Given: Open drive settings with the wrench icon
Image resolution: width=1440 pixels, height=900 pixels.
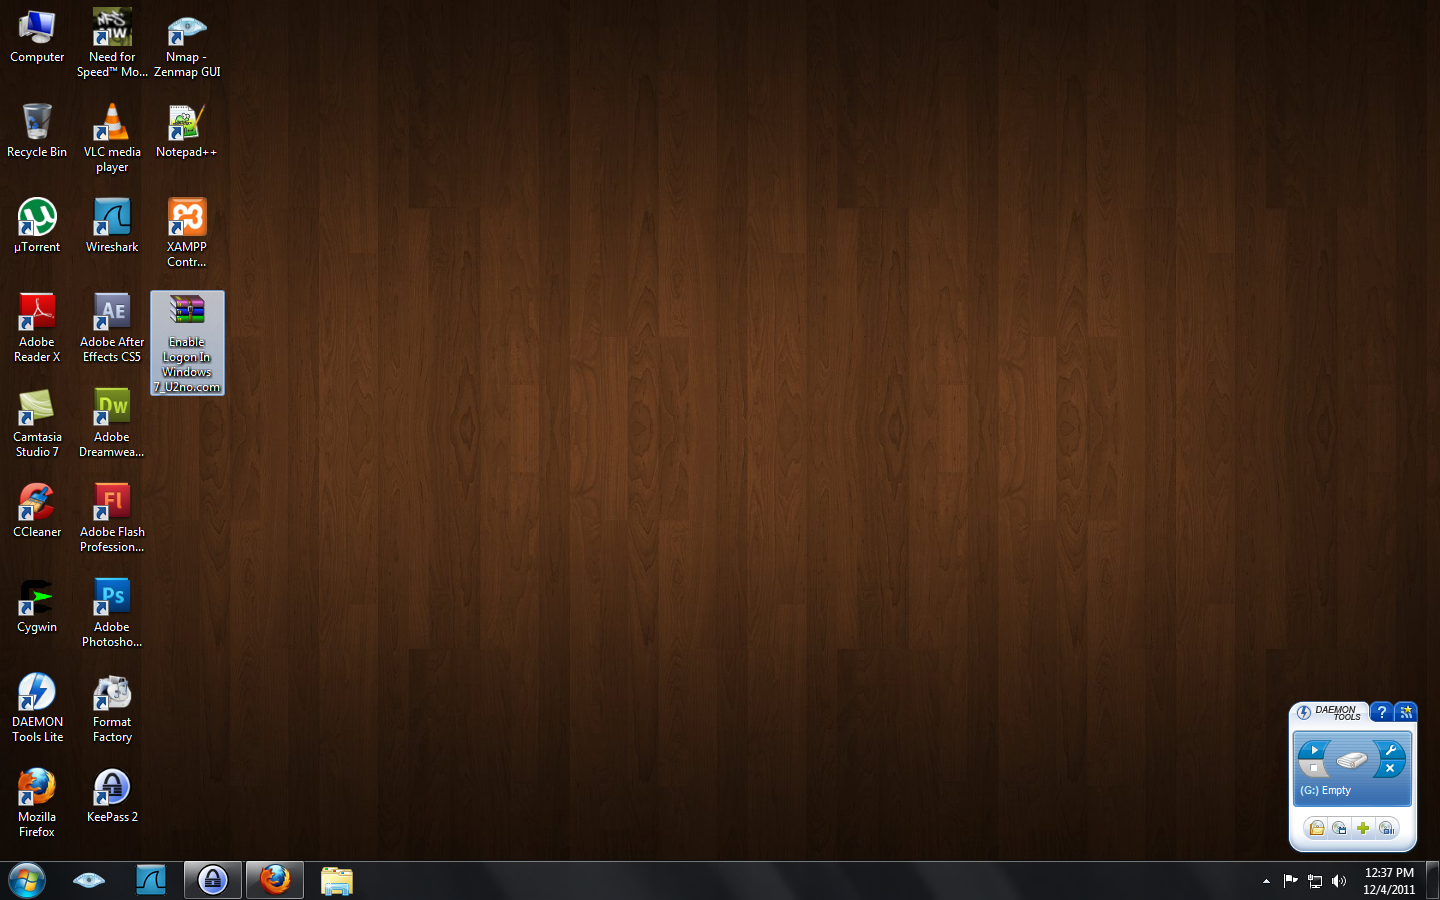Looking at the screenshot, I should point(1390,748).
